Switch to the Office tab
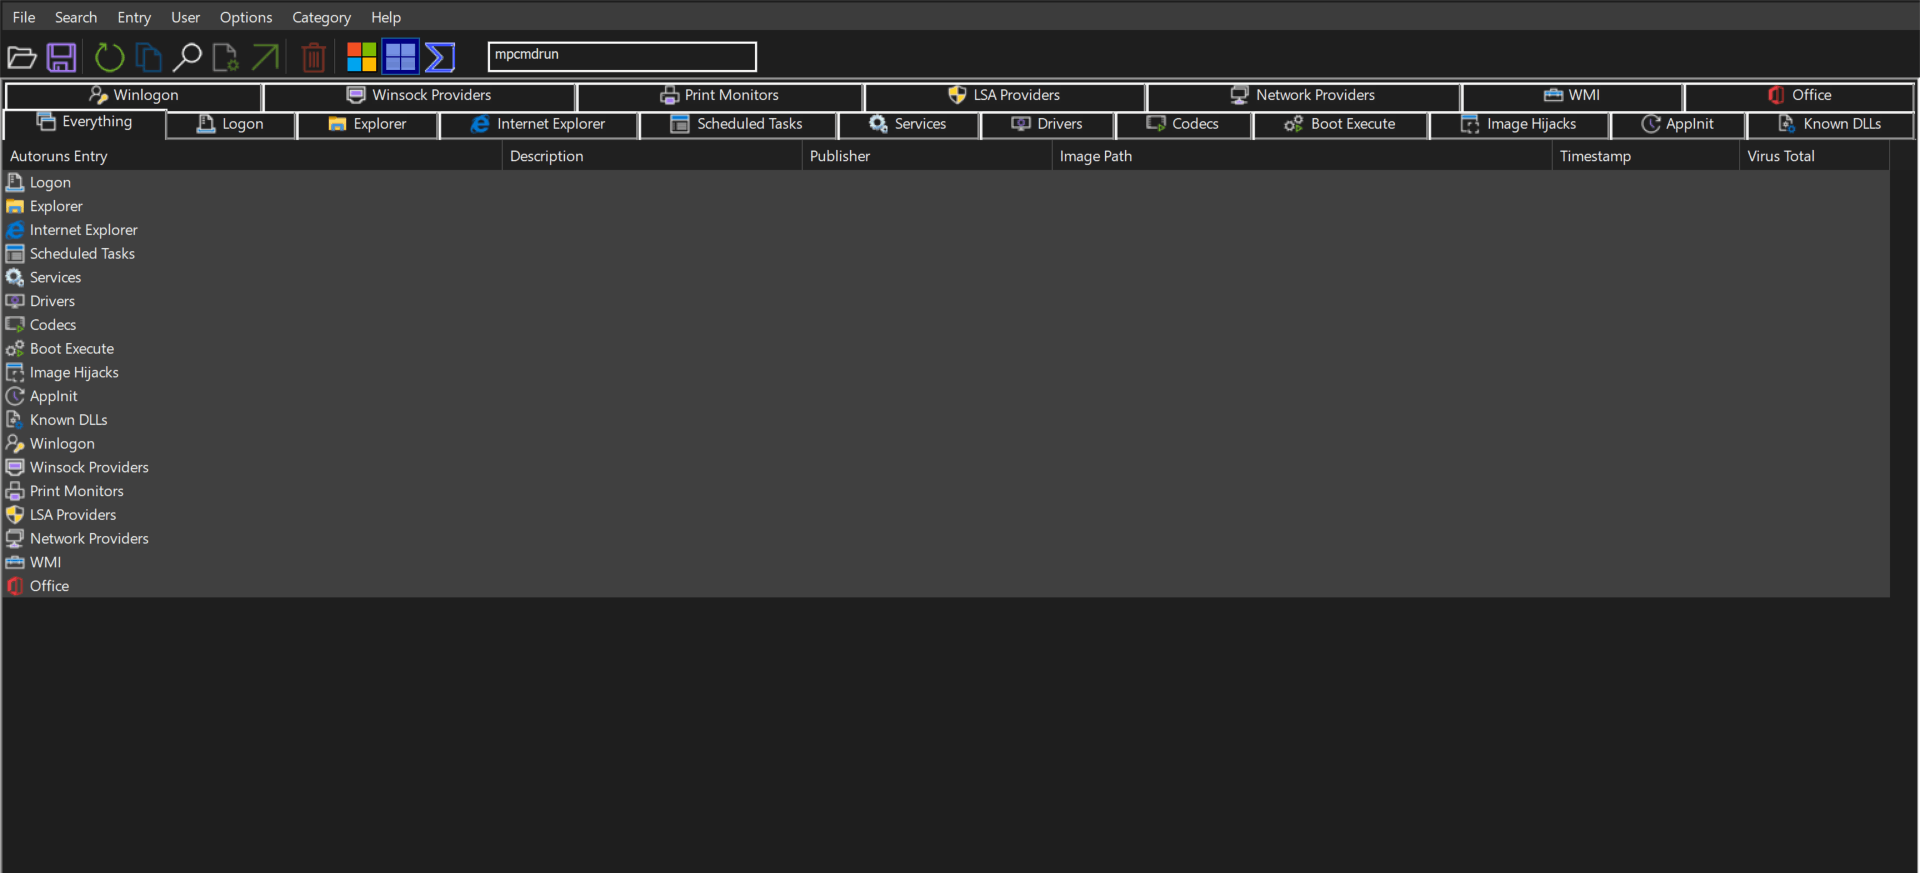Viewport: 1920px width, 873px height. click(1799, 95)
